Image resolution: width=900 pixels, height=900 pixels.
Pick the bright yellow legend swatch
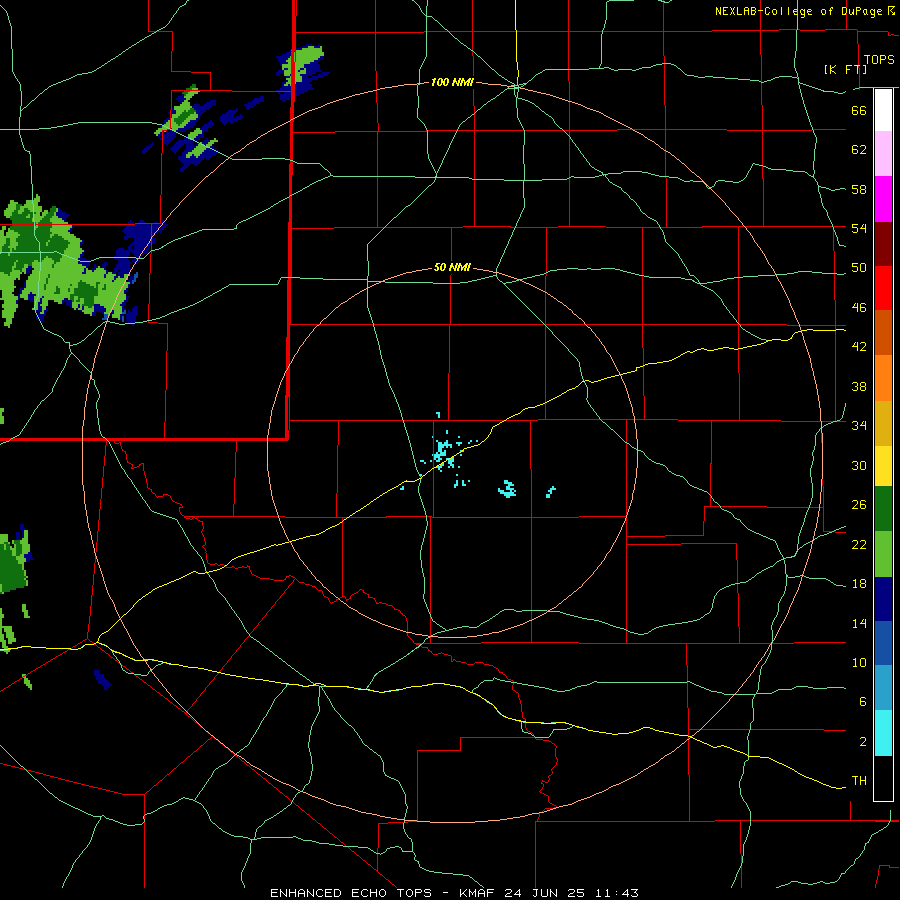(x=883, y=466)
